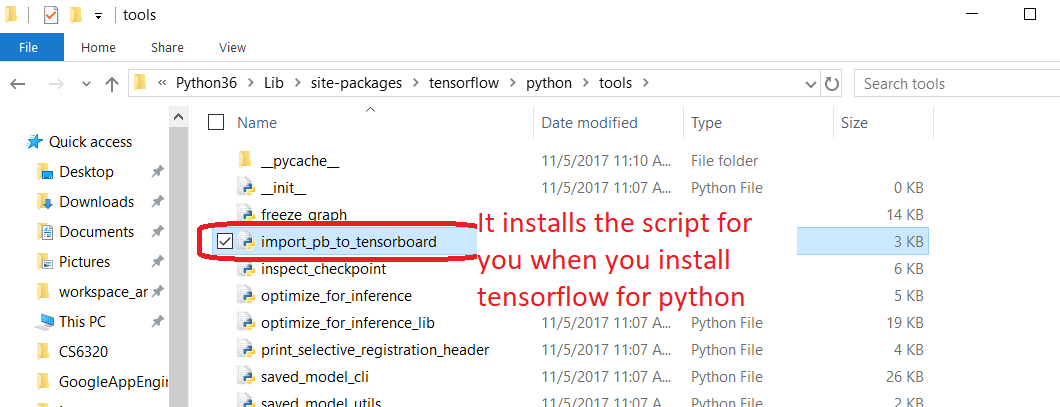Sort files by Date modified column

pos(589,123)
